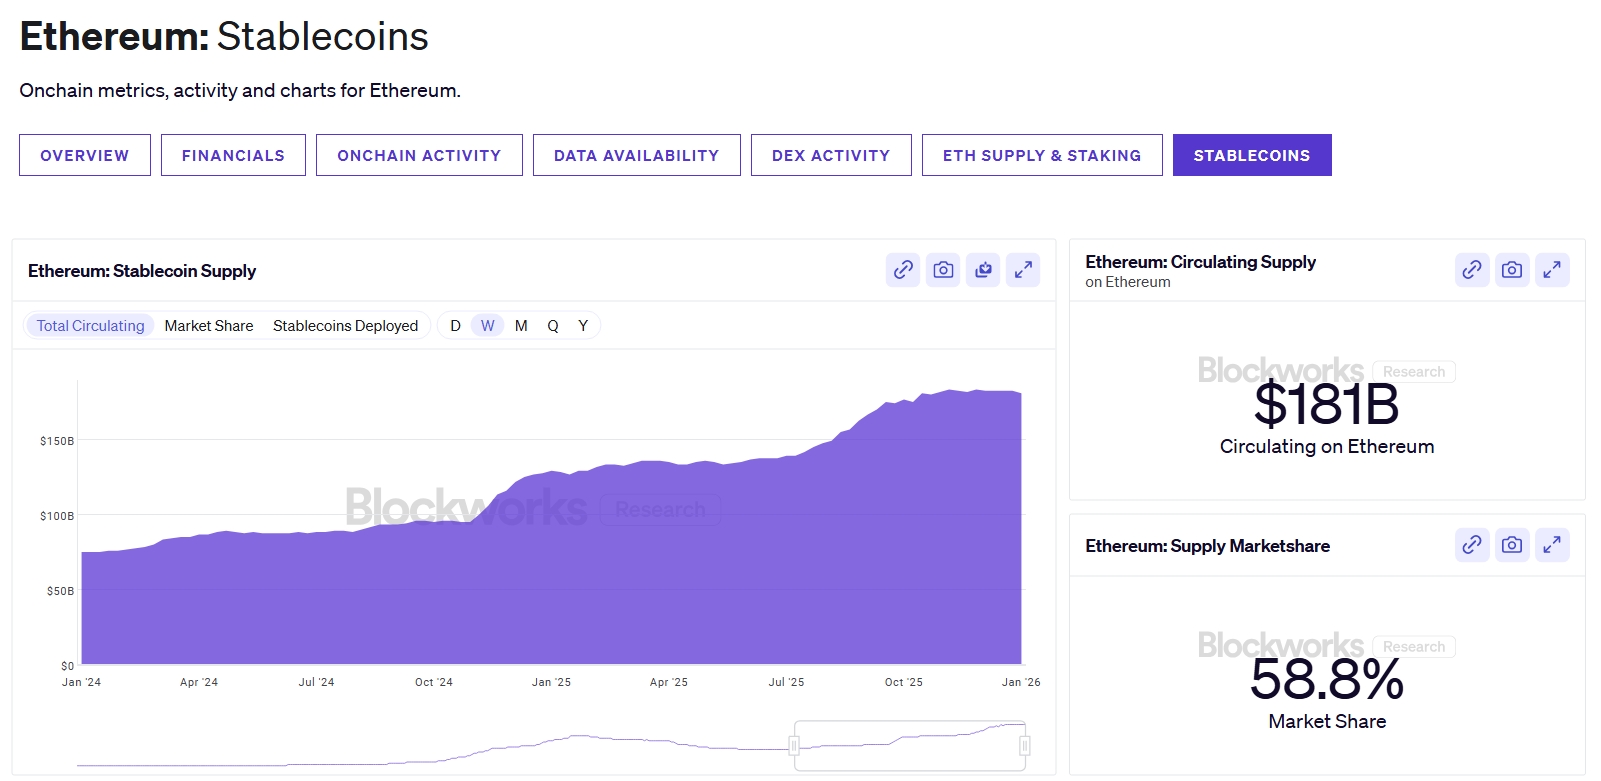Click left handle of range slider

coord(794,746)
